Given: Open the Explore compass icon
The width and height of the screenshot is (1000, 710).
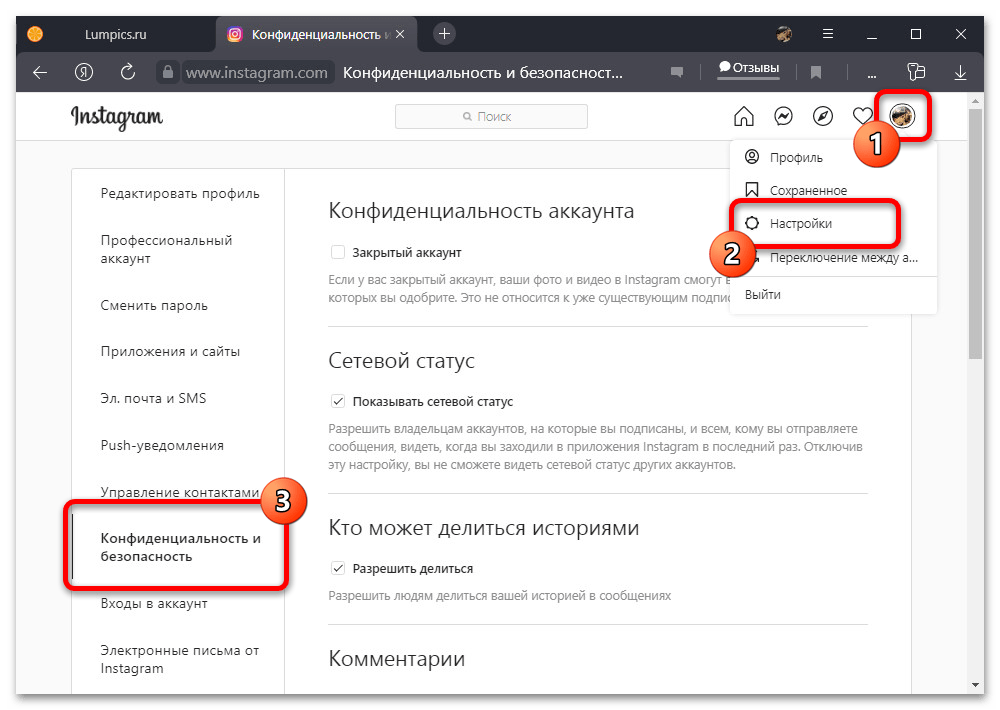Looking at the screenshot, I should coord(823,116).
